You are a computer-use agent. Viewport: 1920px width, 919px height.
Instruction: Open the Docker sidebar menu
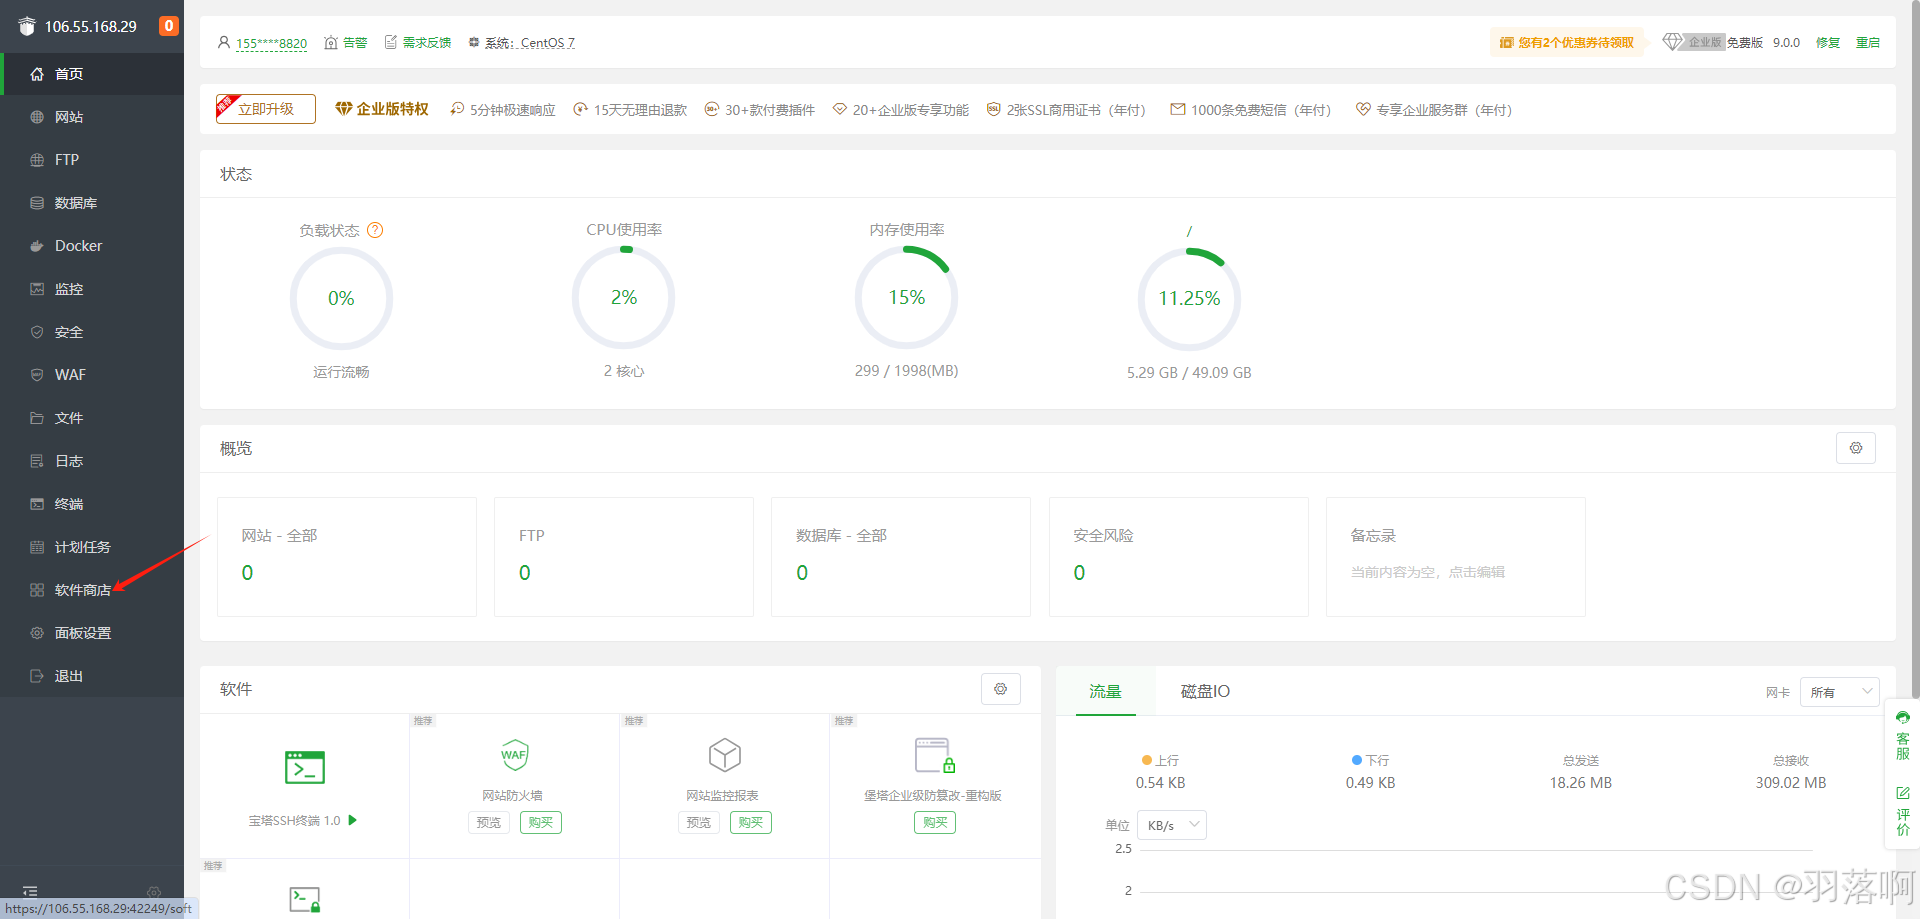click(92, 246)
